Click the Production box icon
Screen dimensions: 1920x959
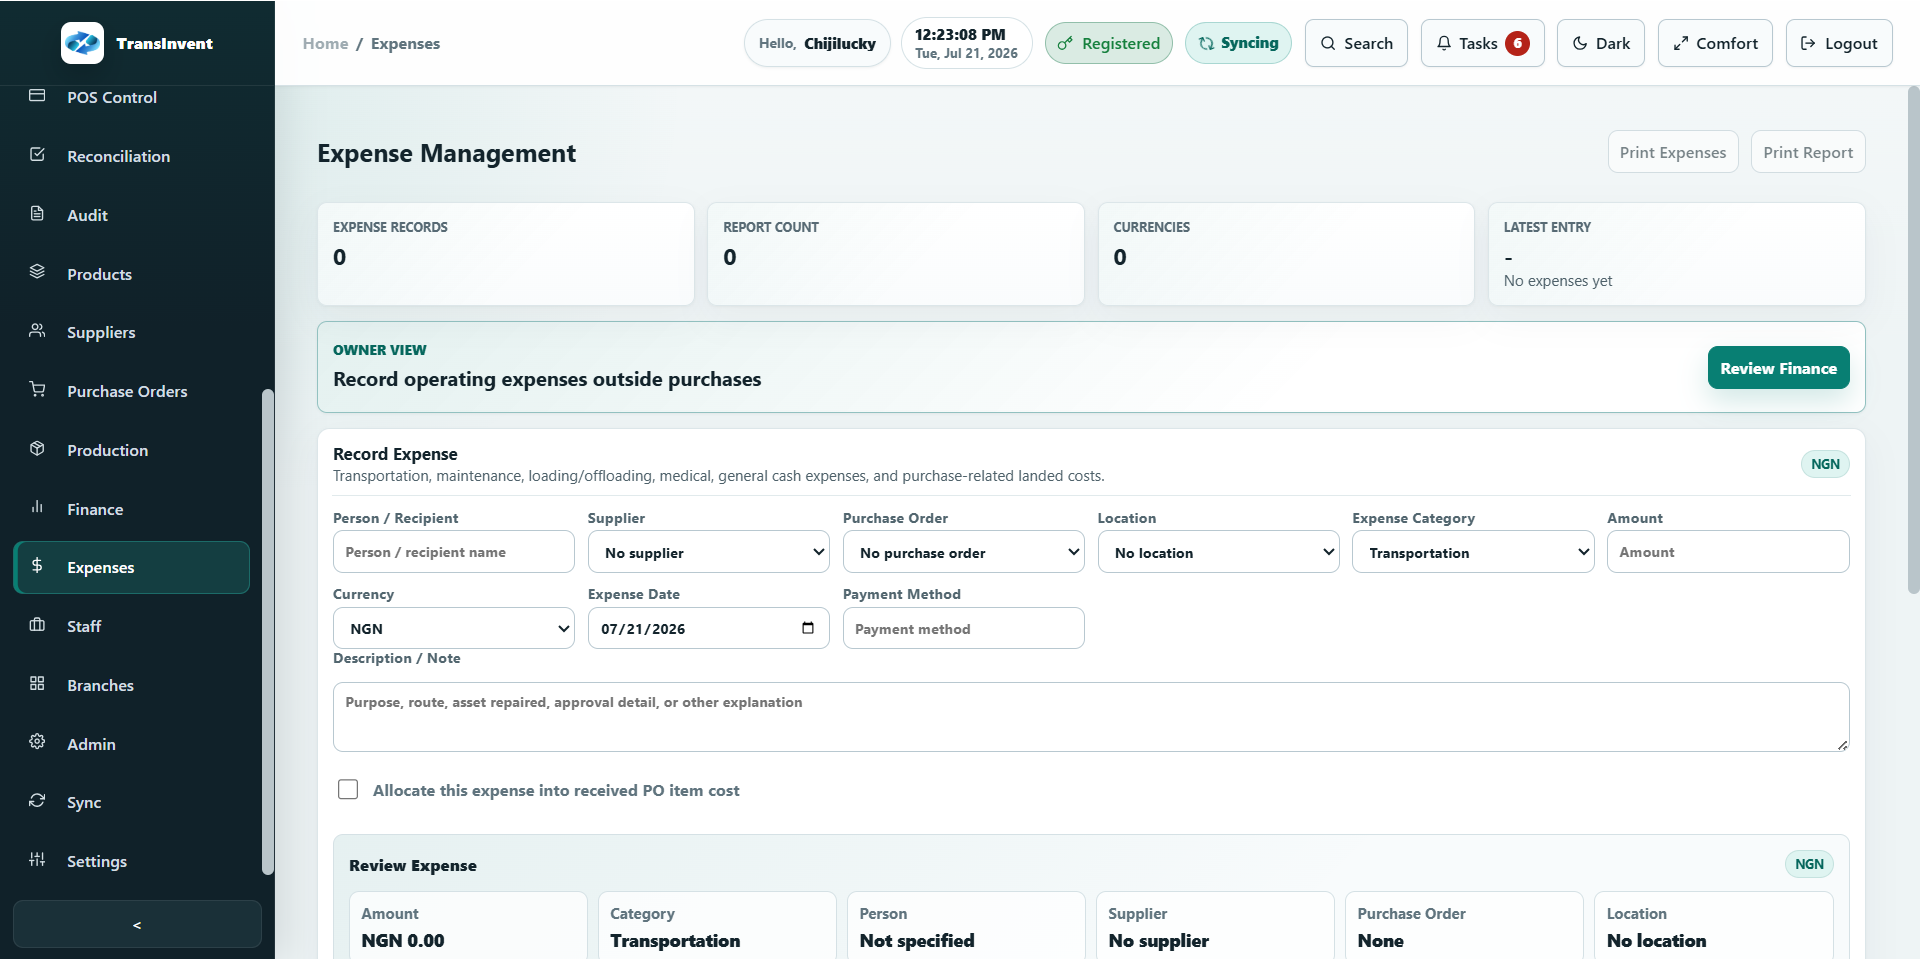click(x=37, y=449)
